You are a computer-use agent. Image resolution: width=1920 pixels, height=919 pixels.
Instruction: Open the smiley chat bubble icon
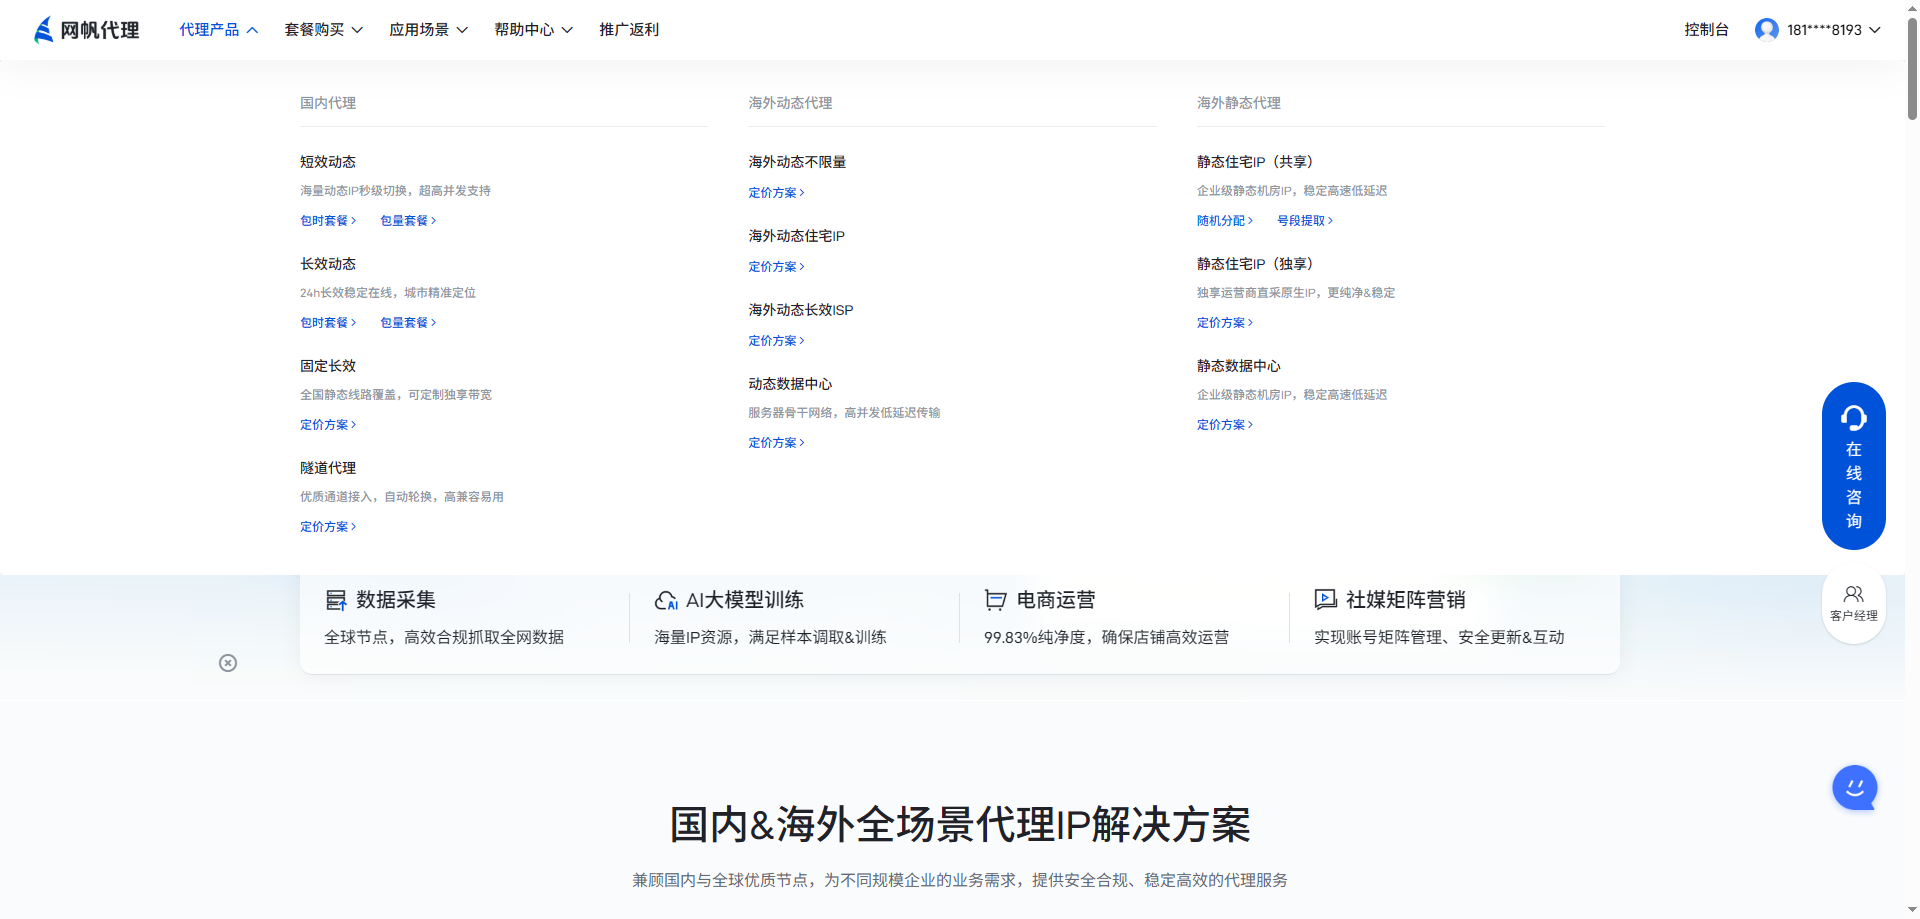click(1855, 788)
